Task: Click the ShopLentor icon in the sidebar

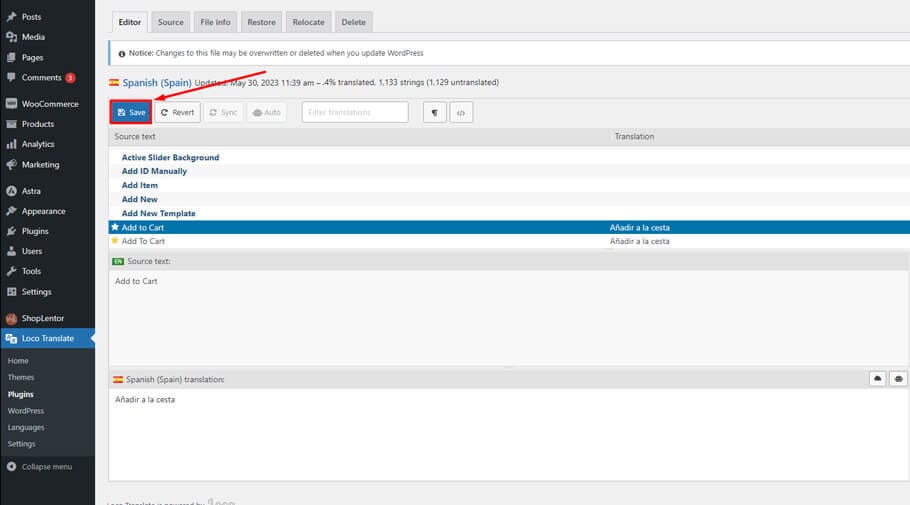Action: (x=11, y=318)
